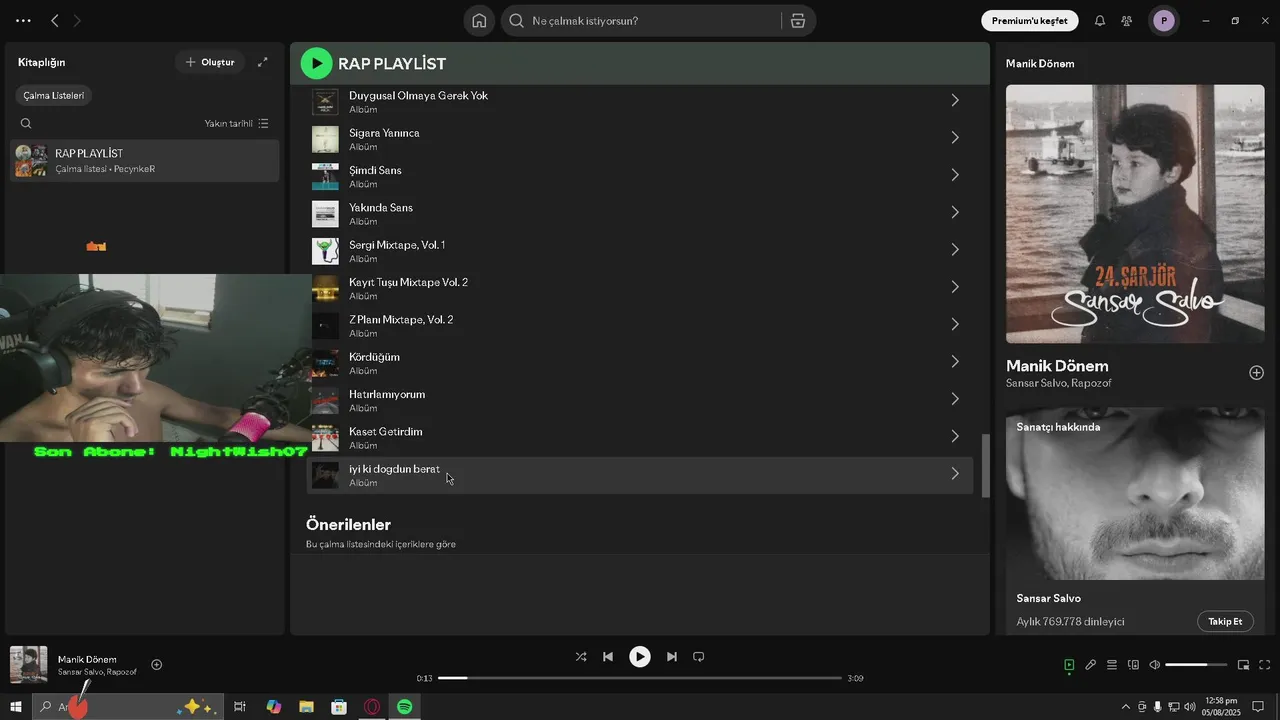Mute with the volume speaker icon
The height and width of the screenshot is (720, 1280).
point(1154,665)
